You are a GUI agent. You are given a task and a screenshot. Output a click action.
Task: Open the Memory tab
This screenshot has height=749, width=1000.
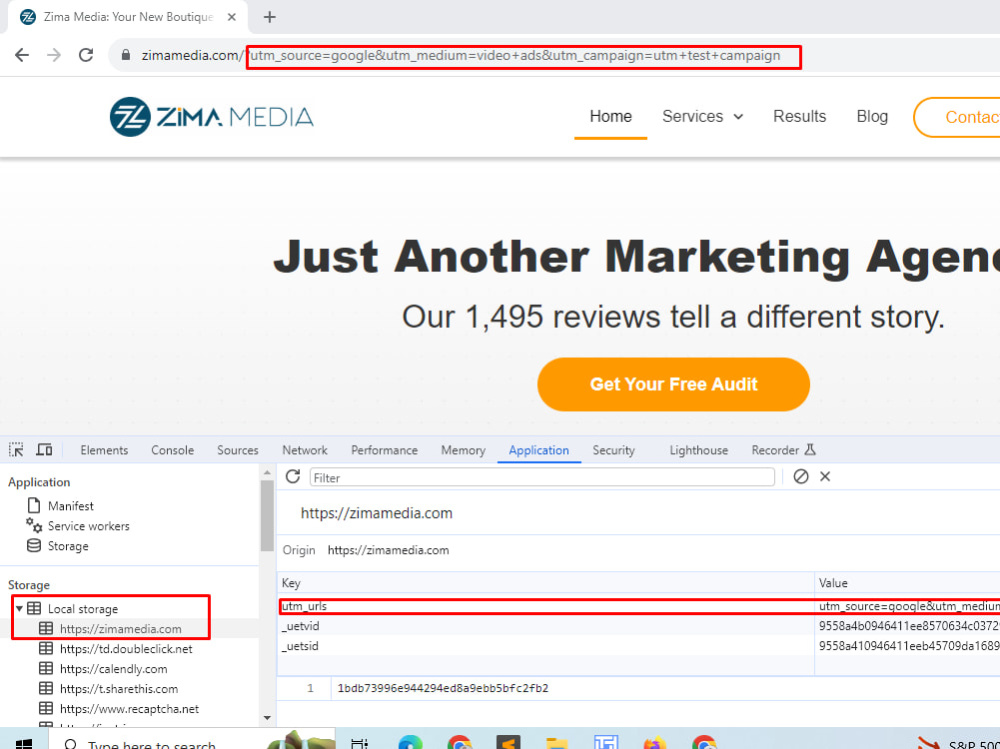463,450
